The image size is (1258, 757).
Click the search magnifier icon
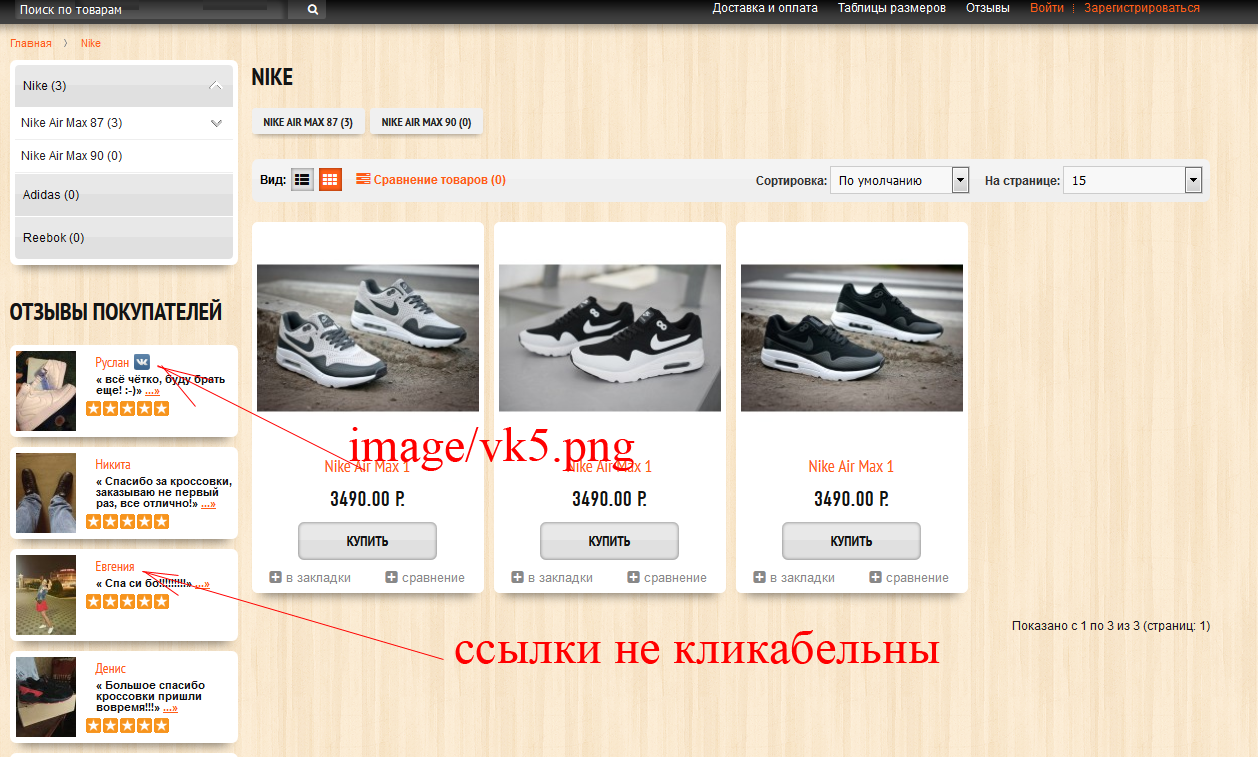click(x=312, y=9)
